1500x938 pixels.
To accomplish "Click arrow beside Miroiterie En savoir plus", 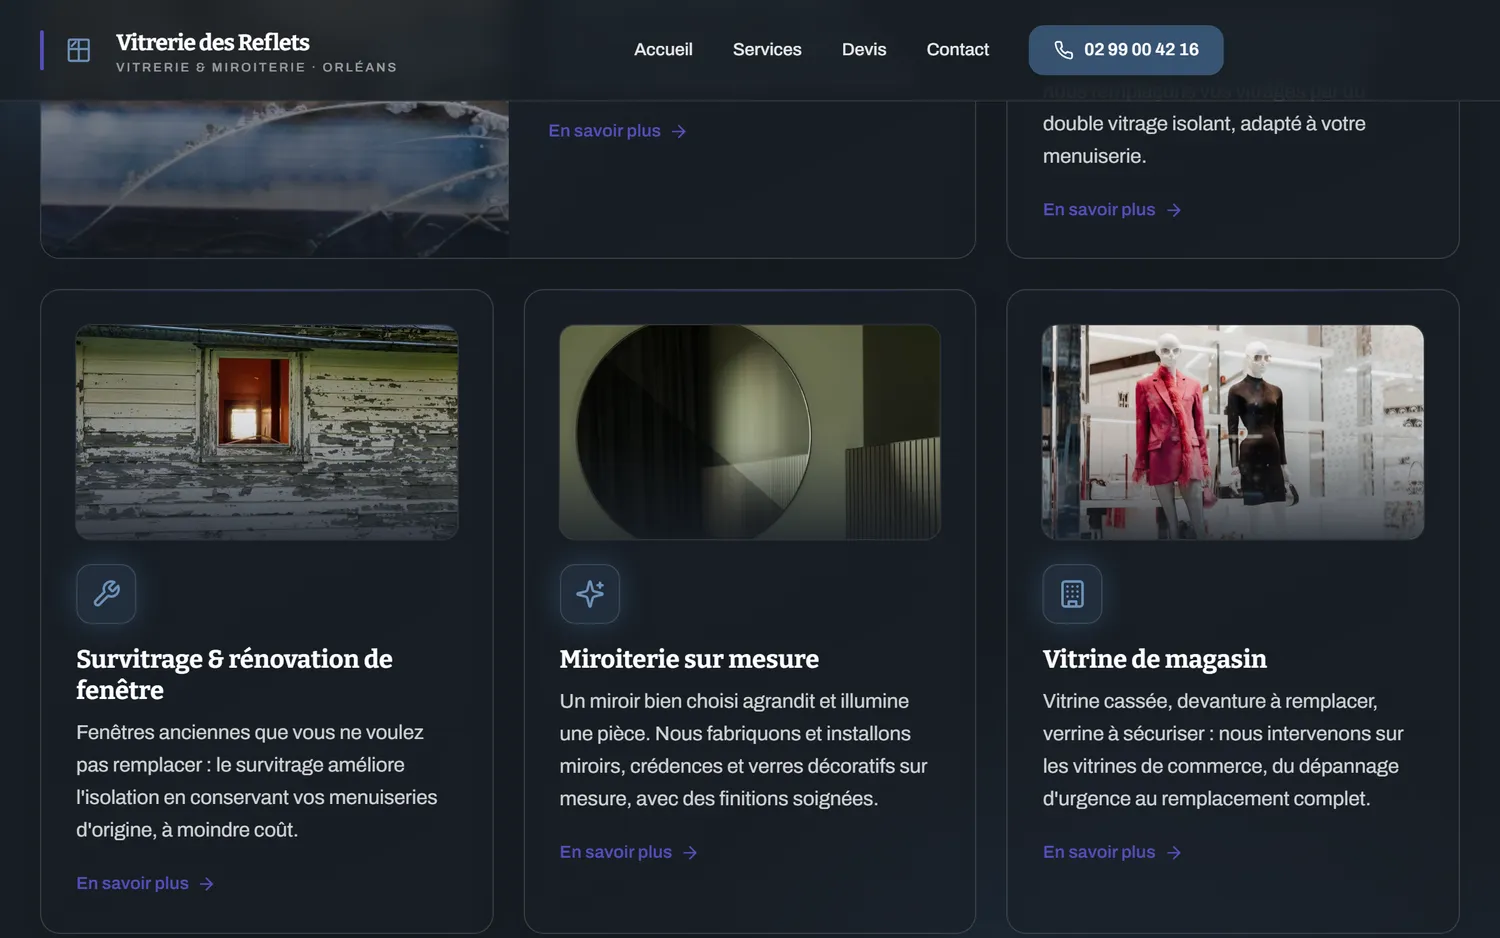I will click(x=690, y=853).
